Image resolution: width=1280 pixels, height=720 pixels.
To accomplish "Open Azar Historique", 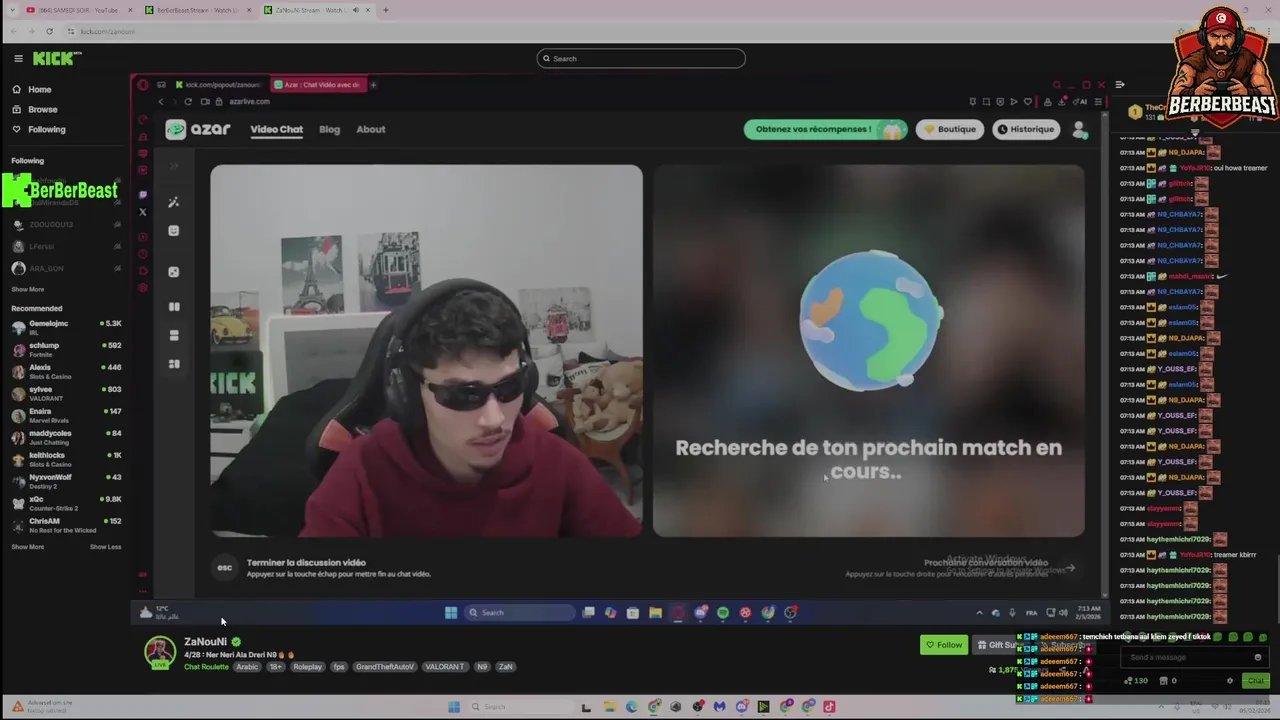I will [x=1026, y=129].
